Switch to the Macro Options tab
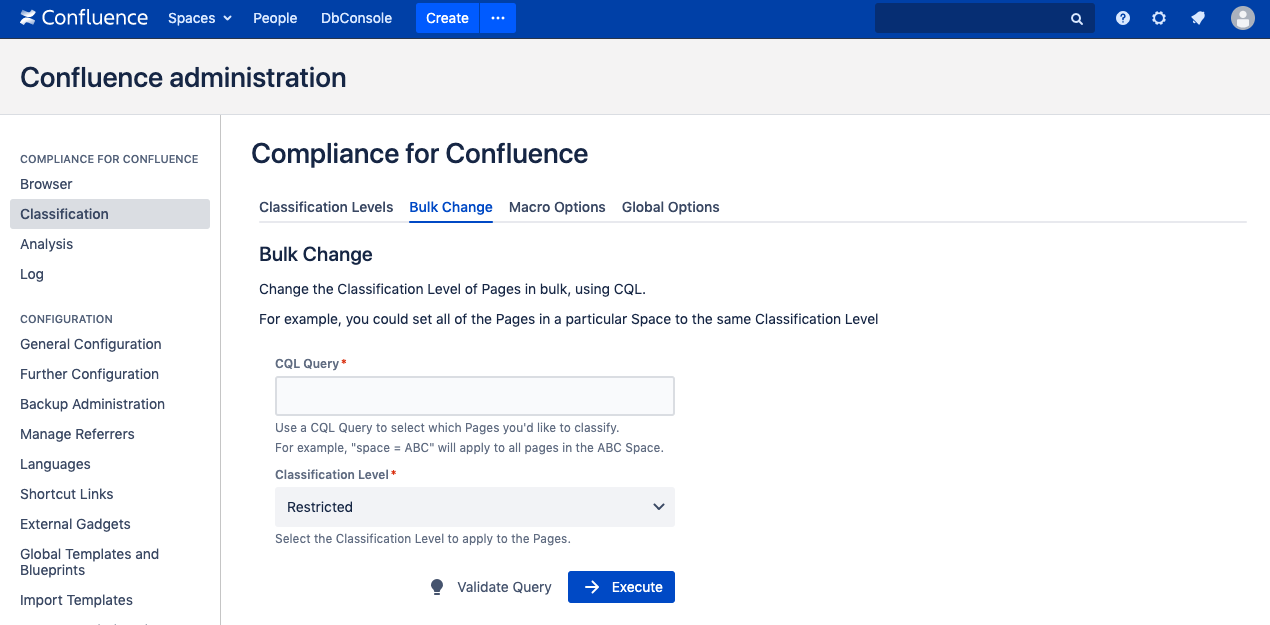The width and height of the screenshot is (1270, 625). coord(557,207)
